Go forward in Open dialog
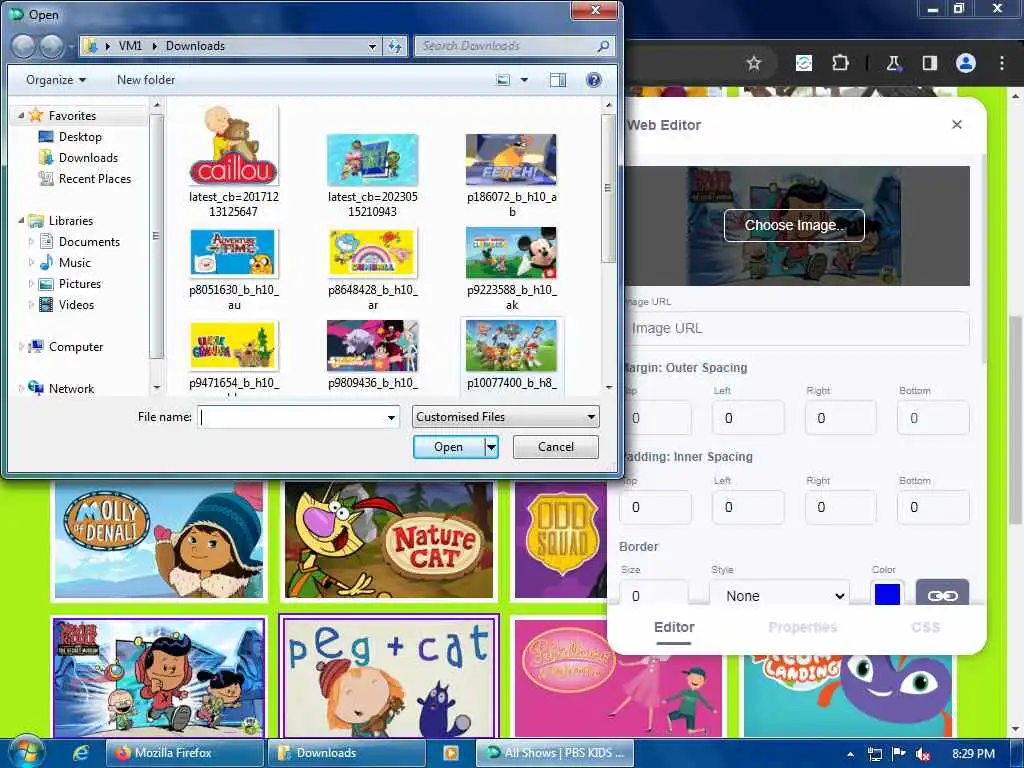The width and height of the screenshot is (1024, 768). tap(51, 46)
